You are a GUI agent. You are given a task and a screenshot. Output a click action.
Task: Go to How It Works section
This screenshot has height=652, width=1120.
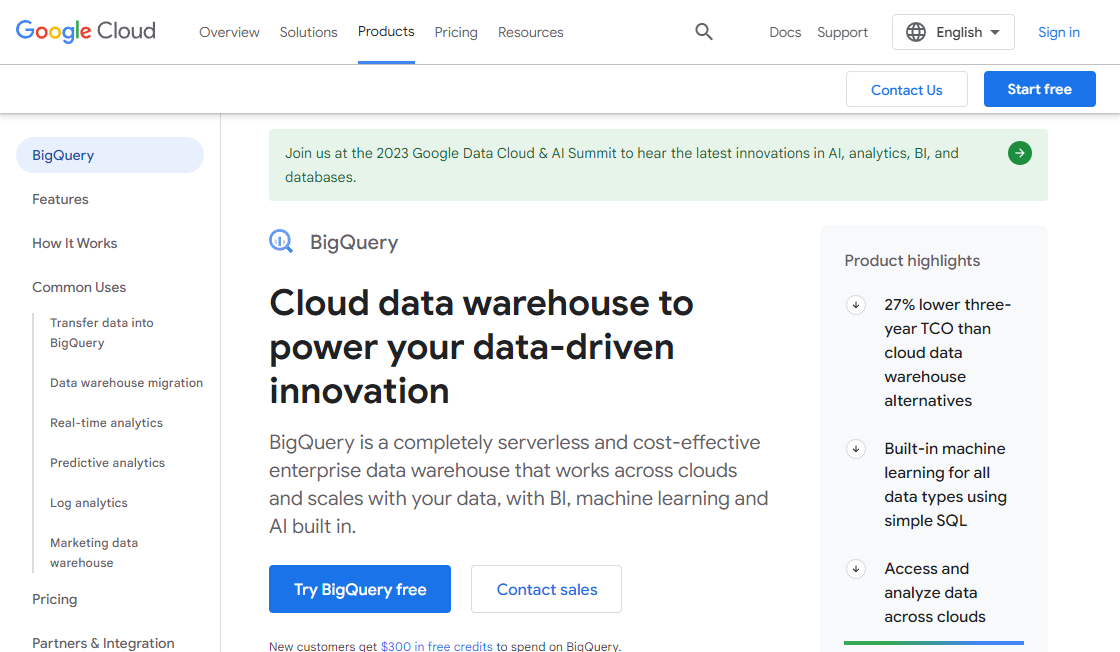coord(74,244)
